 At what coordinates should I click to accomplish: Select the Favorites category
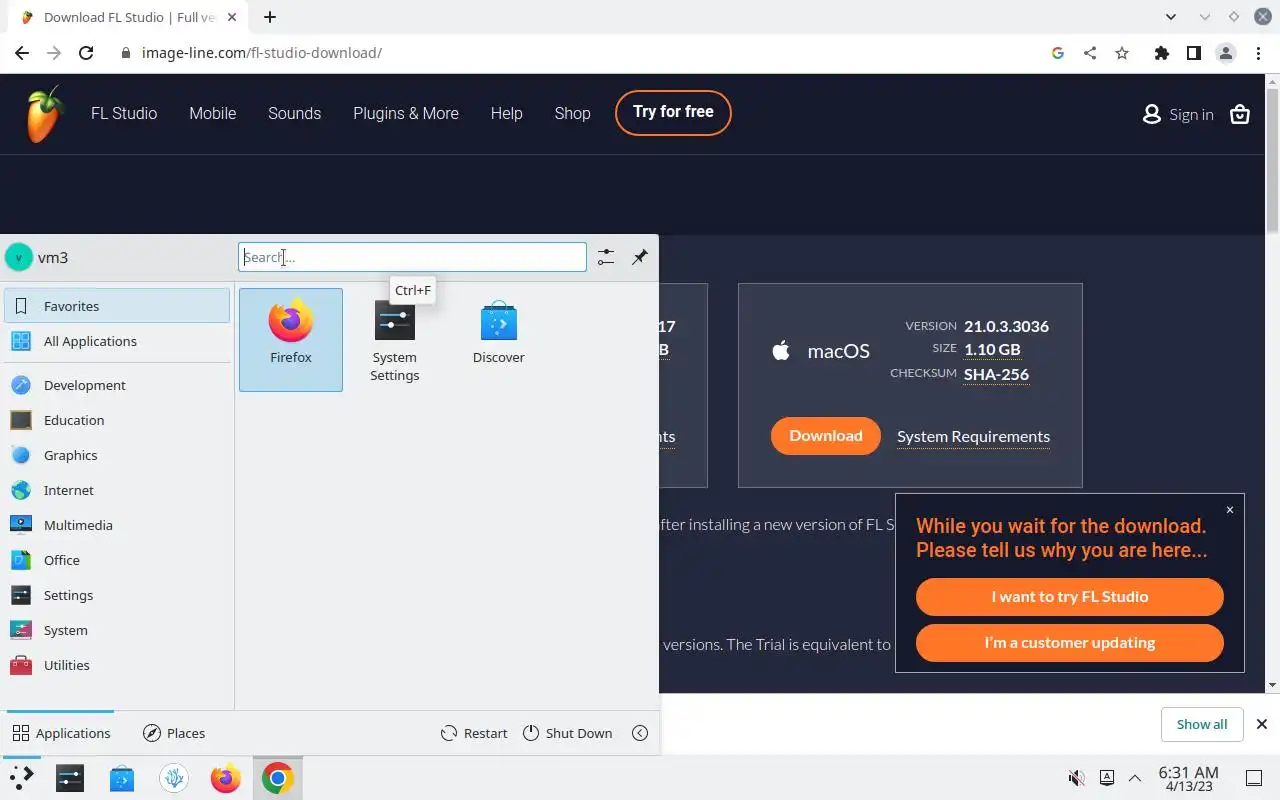118,306
